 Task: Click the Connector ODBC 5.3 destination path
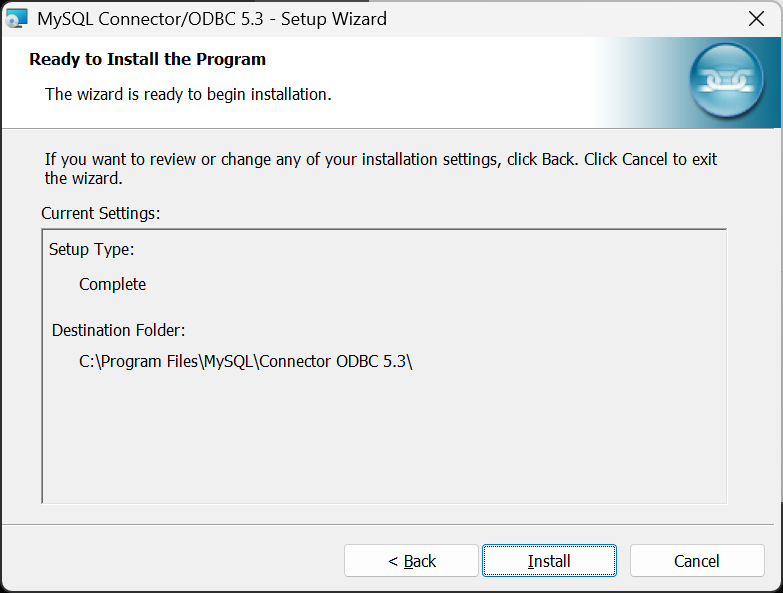[x=246, y=362]
